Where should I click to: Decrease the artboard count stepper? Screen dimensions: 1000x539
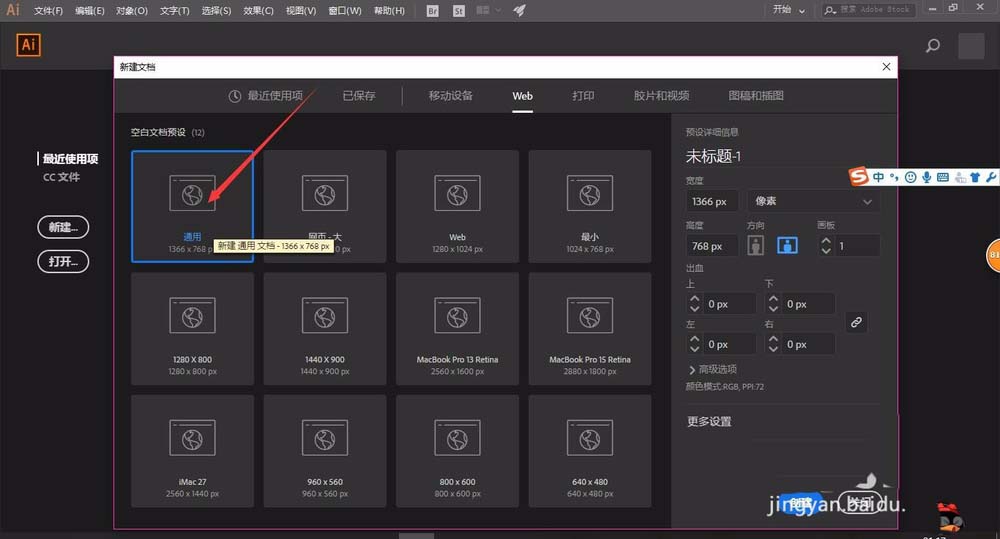point(826,250)
